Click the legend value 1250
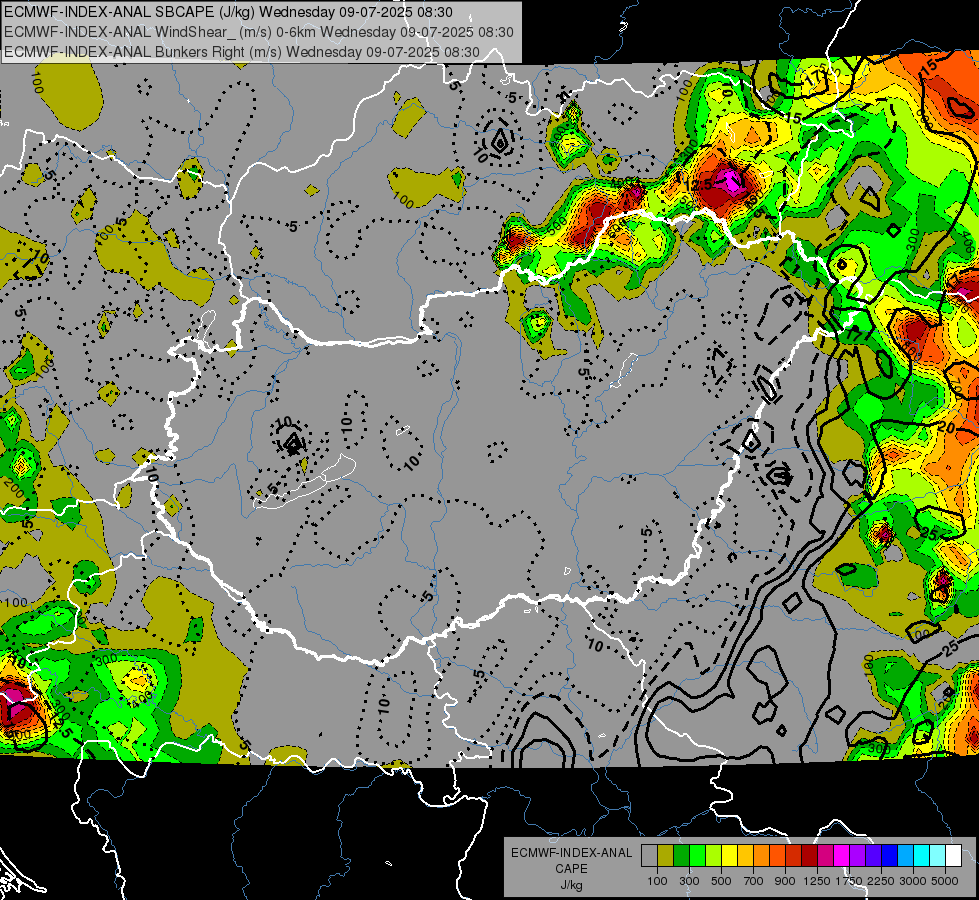This screenshot has width=979, height=900. [x=817, y=881]
